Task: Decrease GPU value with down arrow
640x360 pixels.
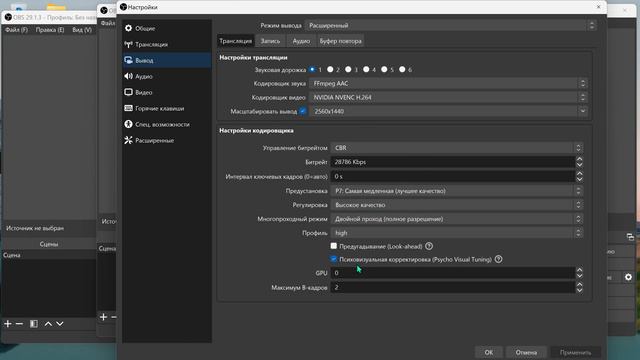Action: [x=580, y=276]
